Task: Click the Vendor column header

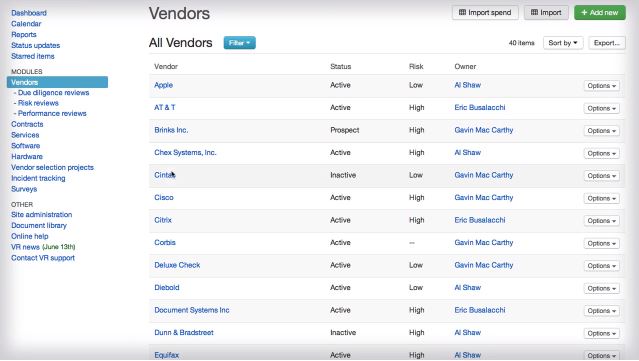Action: [x=166, y=66]
